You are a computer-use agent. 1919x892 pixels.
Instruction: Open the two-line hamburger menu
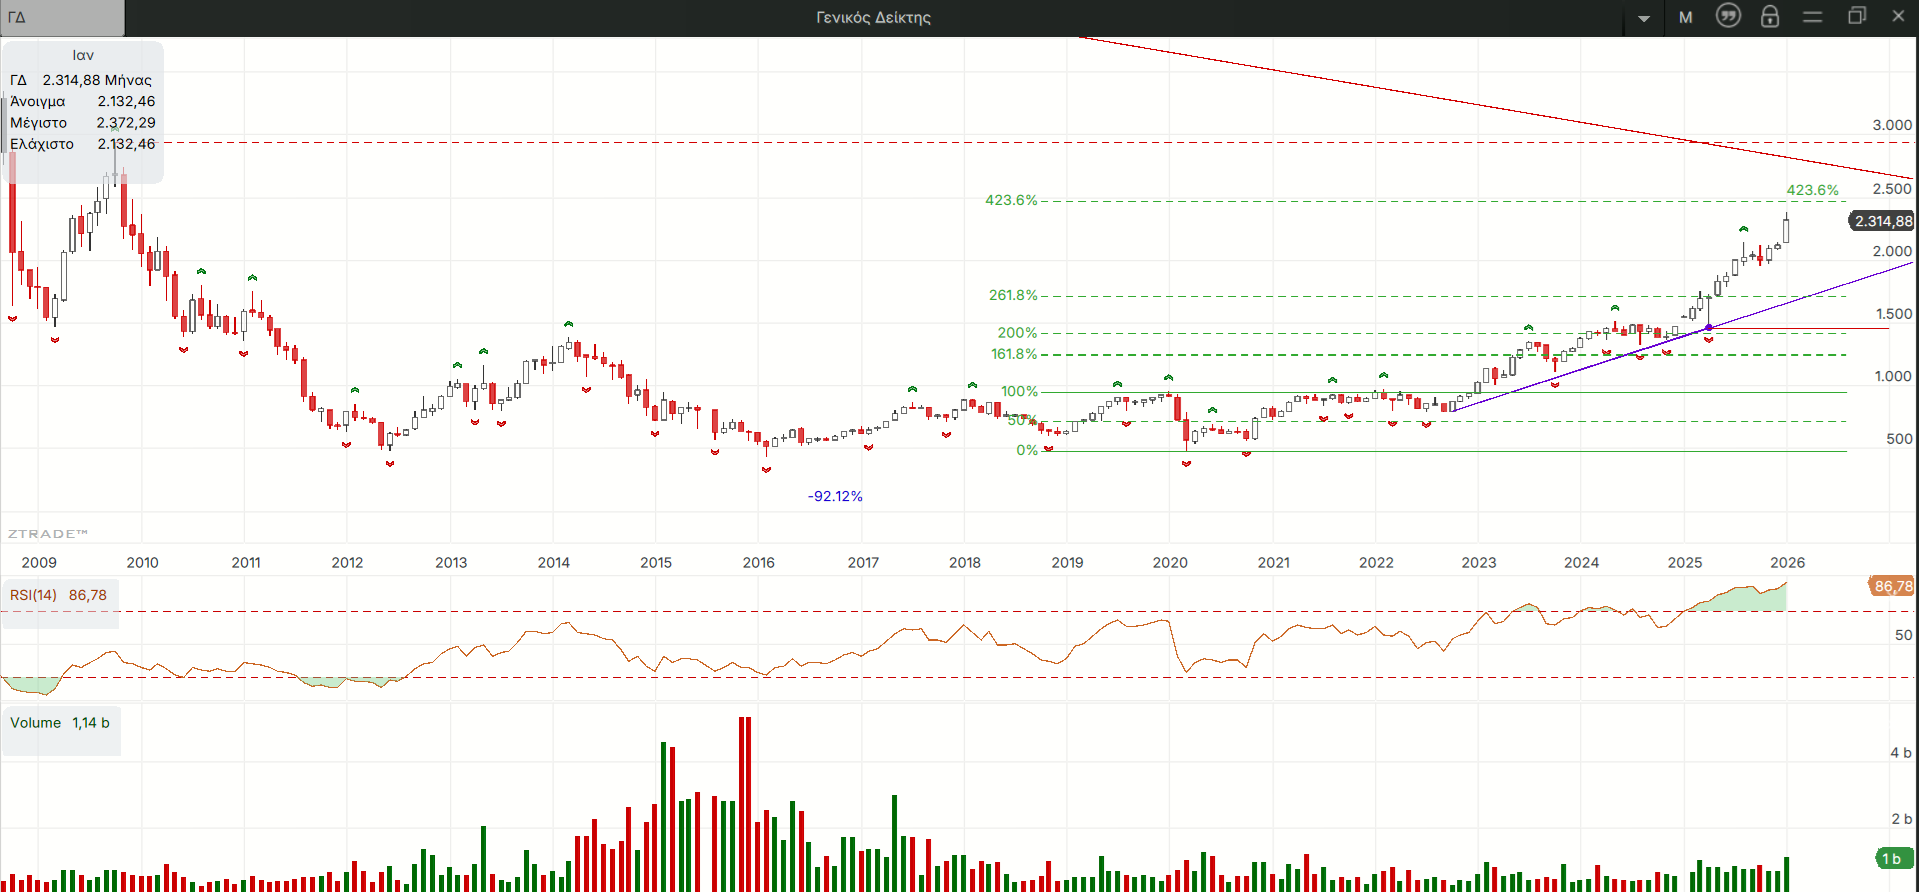1812,17
